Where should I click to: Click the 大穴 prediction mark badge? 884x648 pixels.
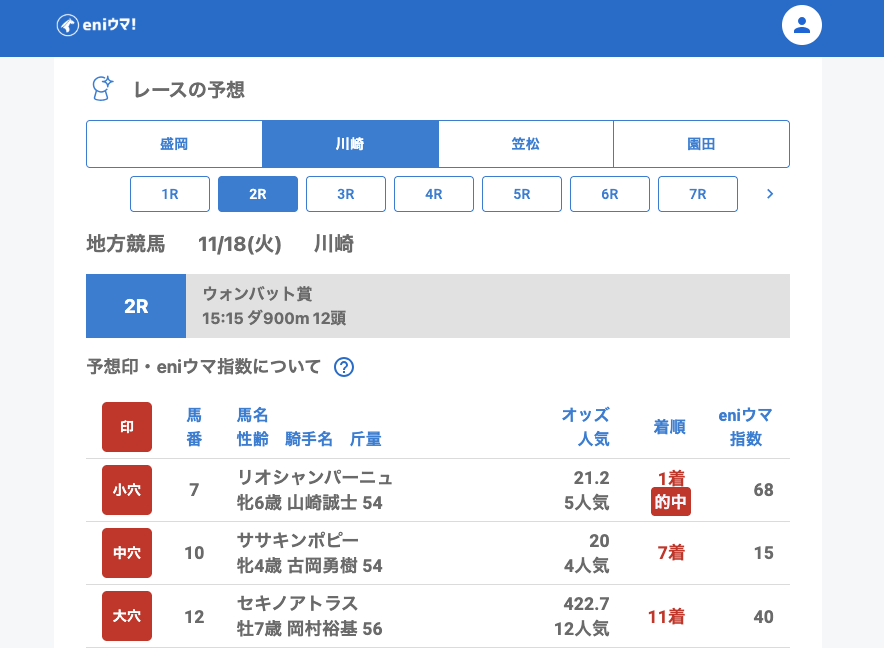127,616
